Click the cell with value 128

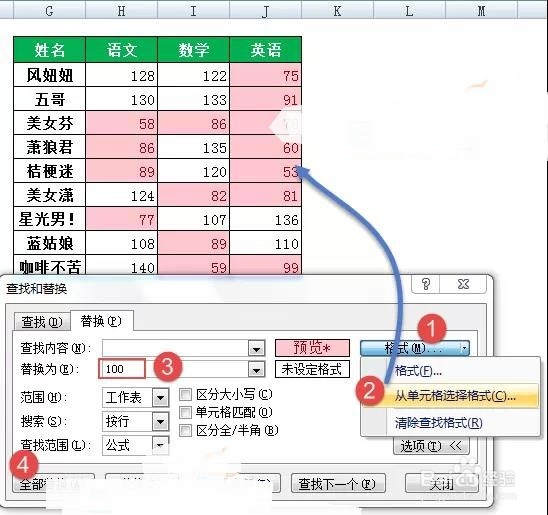[x=122, y=75]
